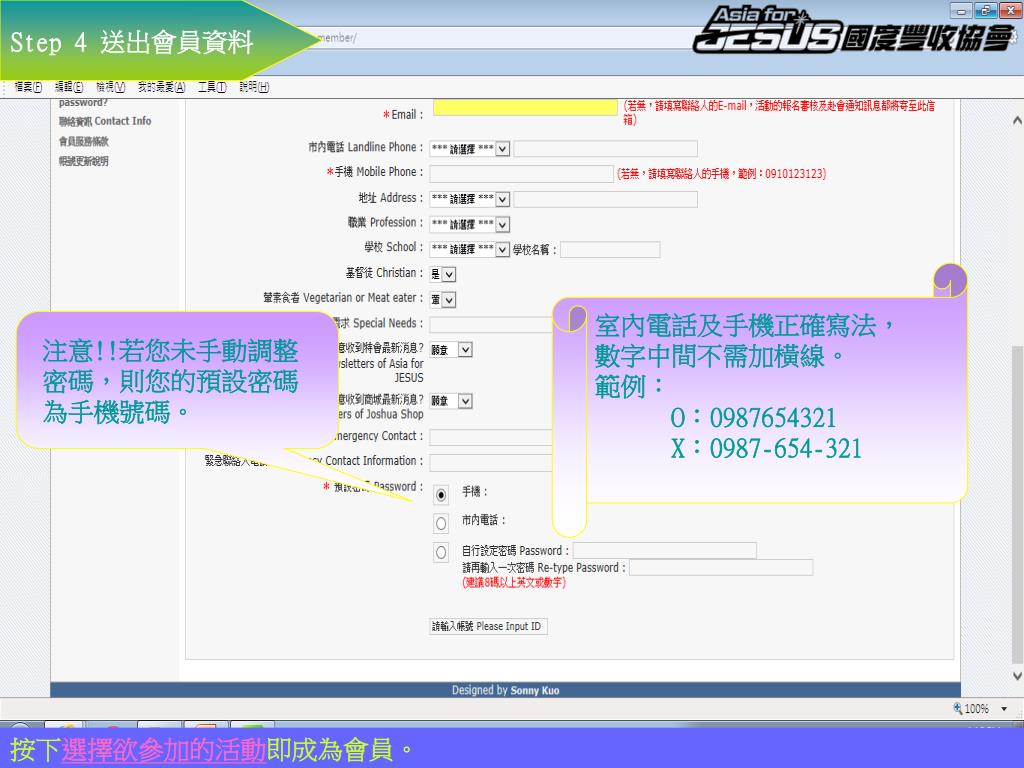
Task: Choose 自行設定密碼 Password radio button
Action: [x=441, y=553]
